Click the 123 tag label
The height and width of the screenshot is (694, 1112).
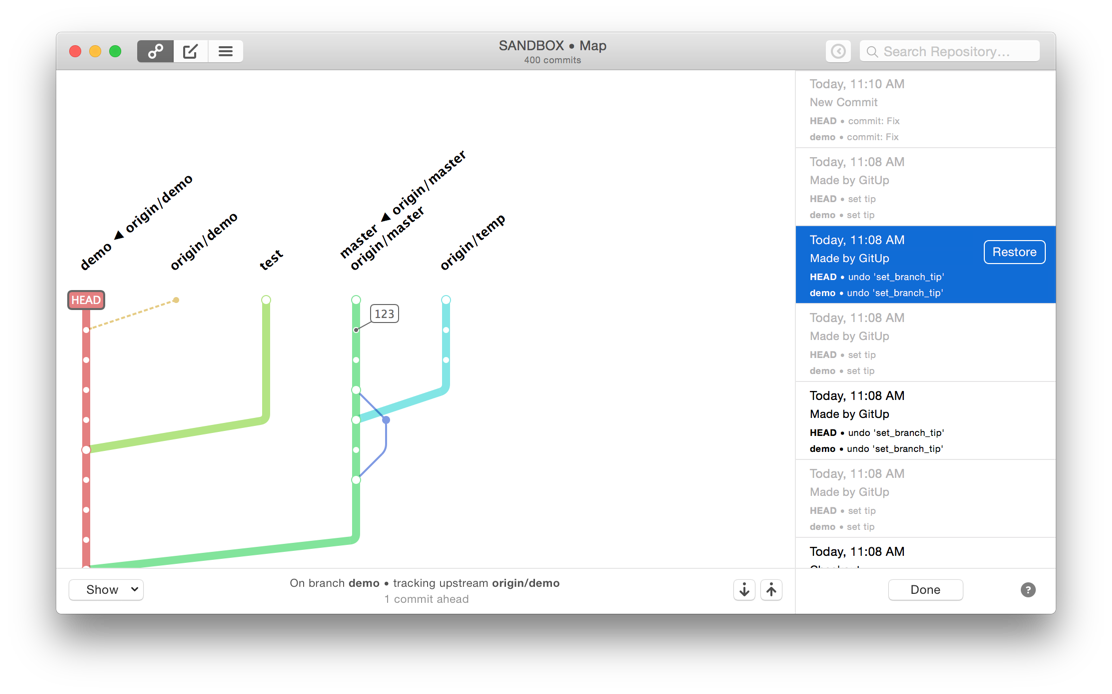click(x=384, y=314)
